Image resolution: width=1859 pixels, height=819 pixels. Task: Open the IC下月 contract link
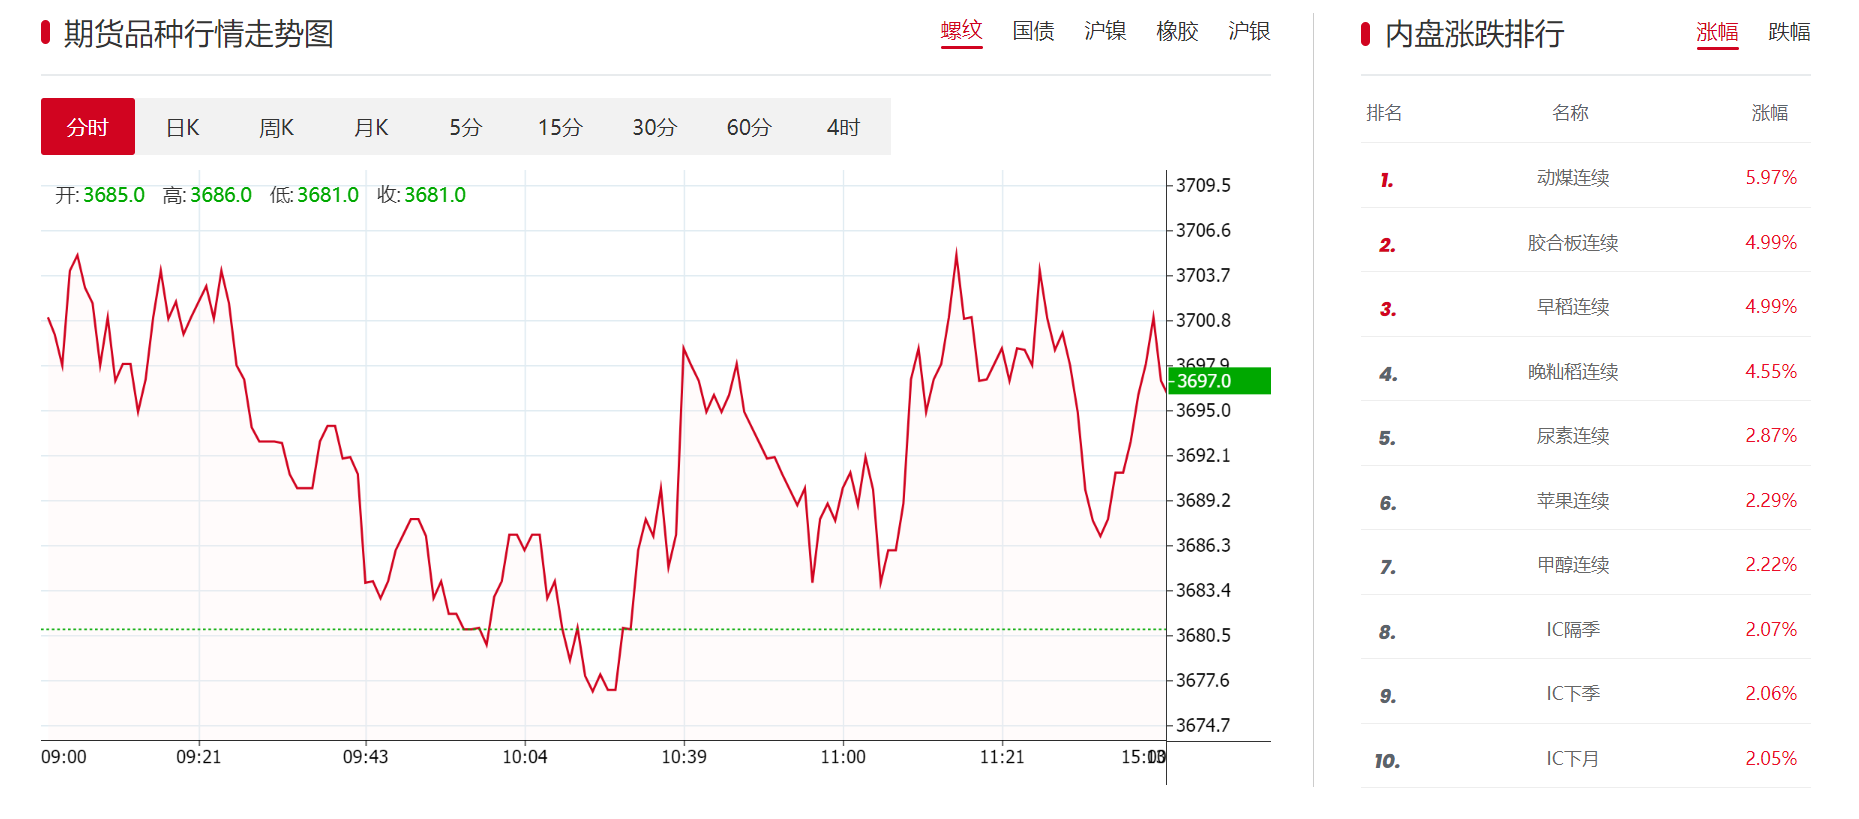pyautogui.click(x=1573, y=759)
